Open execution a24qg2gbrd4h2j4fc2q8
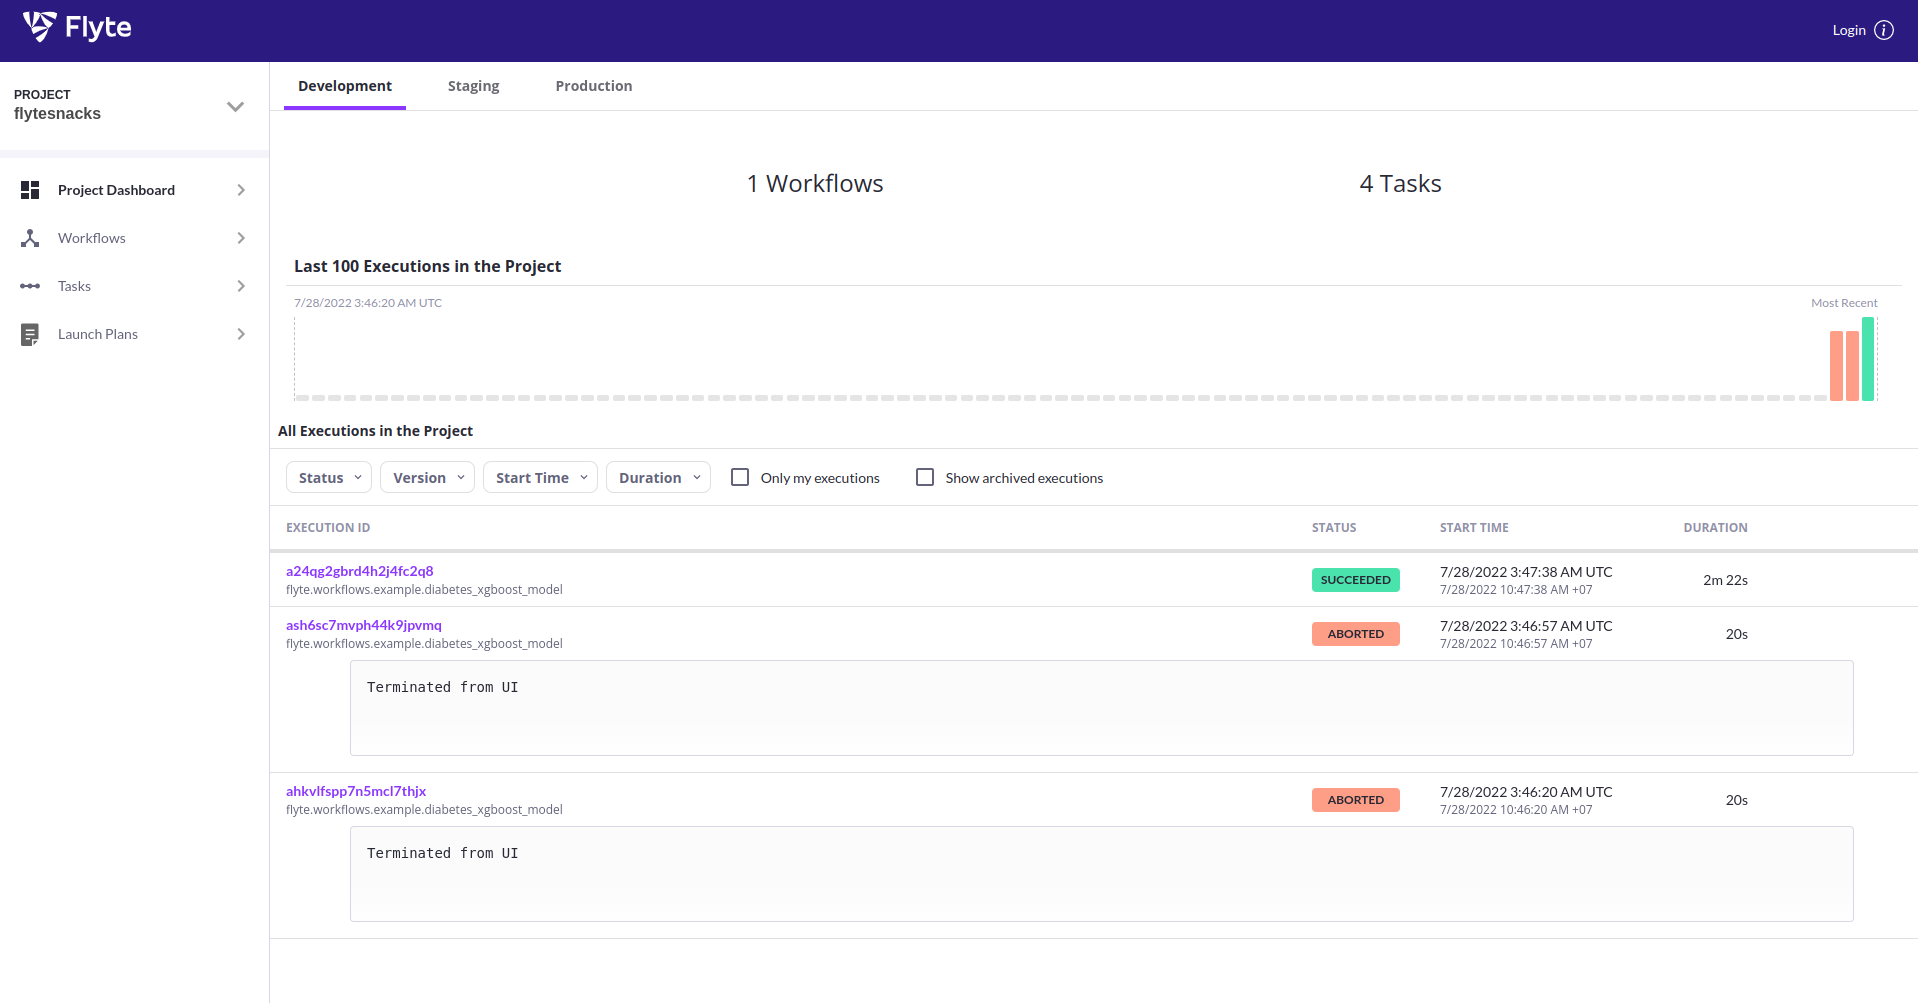The height and width of the screenshot is (1003, 1918). [359, 571]
